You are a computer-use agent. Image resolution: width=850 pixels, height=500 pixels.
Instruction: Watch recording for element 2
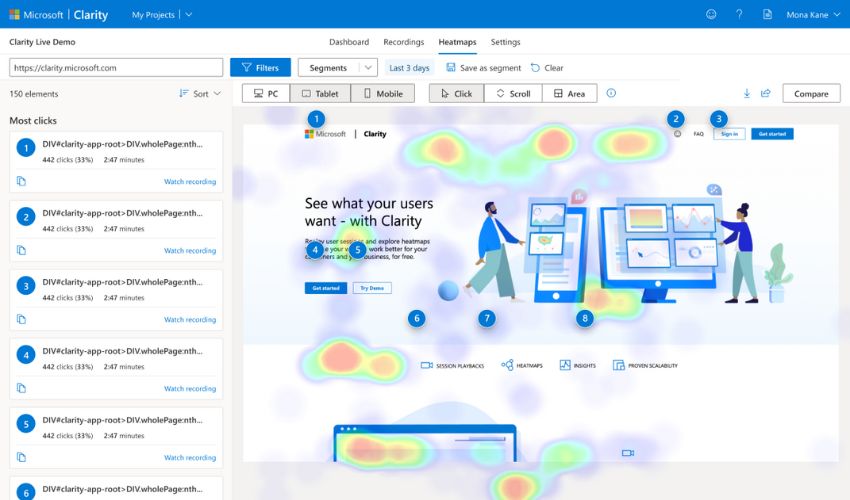pos(190,251)
